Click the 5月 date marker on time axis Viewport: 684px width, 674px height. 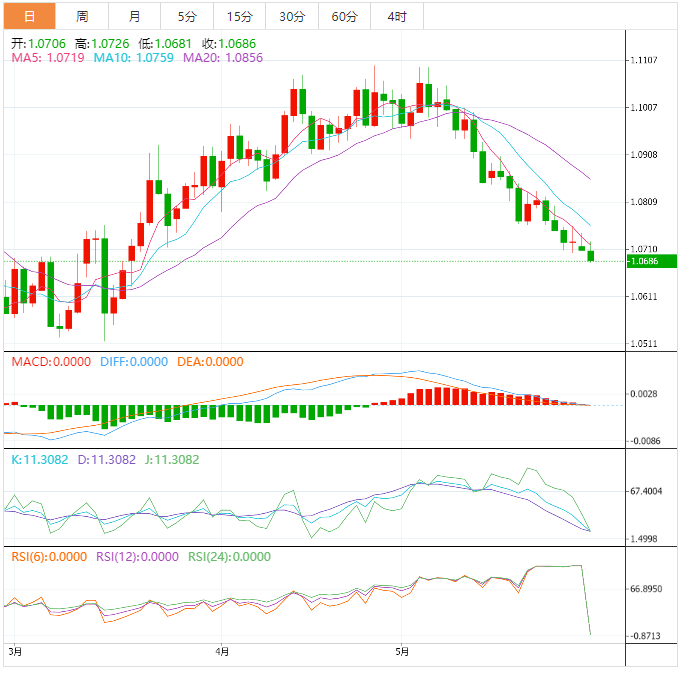click(x=402, y=652)
